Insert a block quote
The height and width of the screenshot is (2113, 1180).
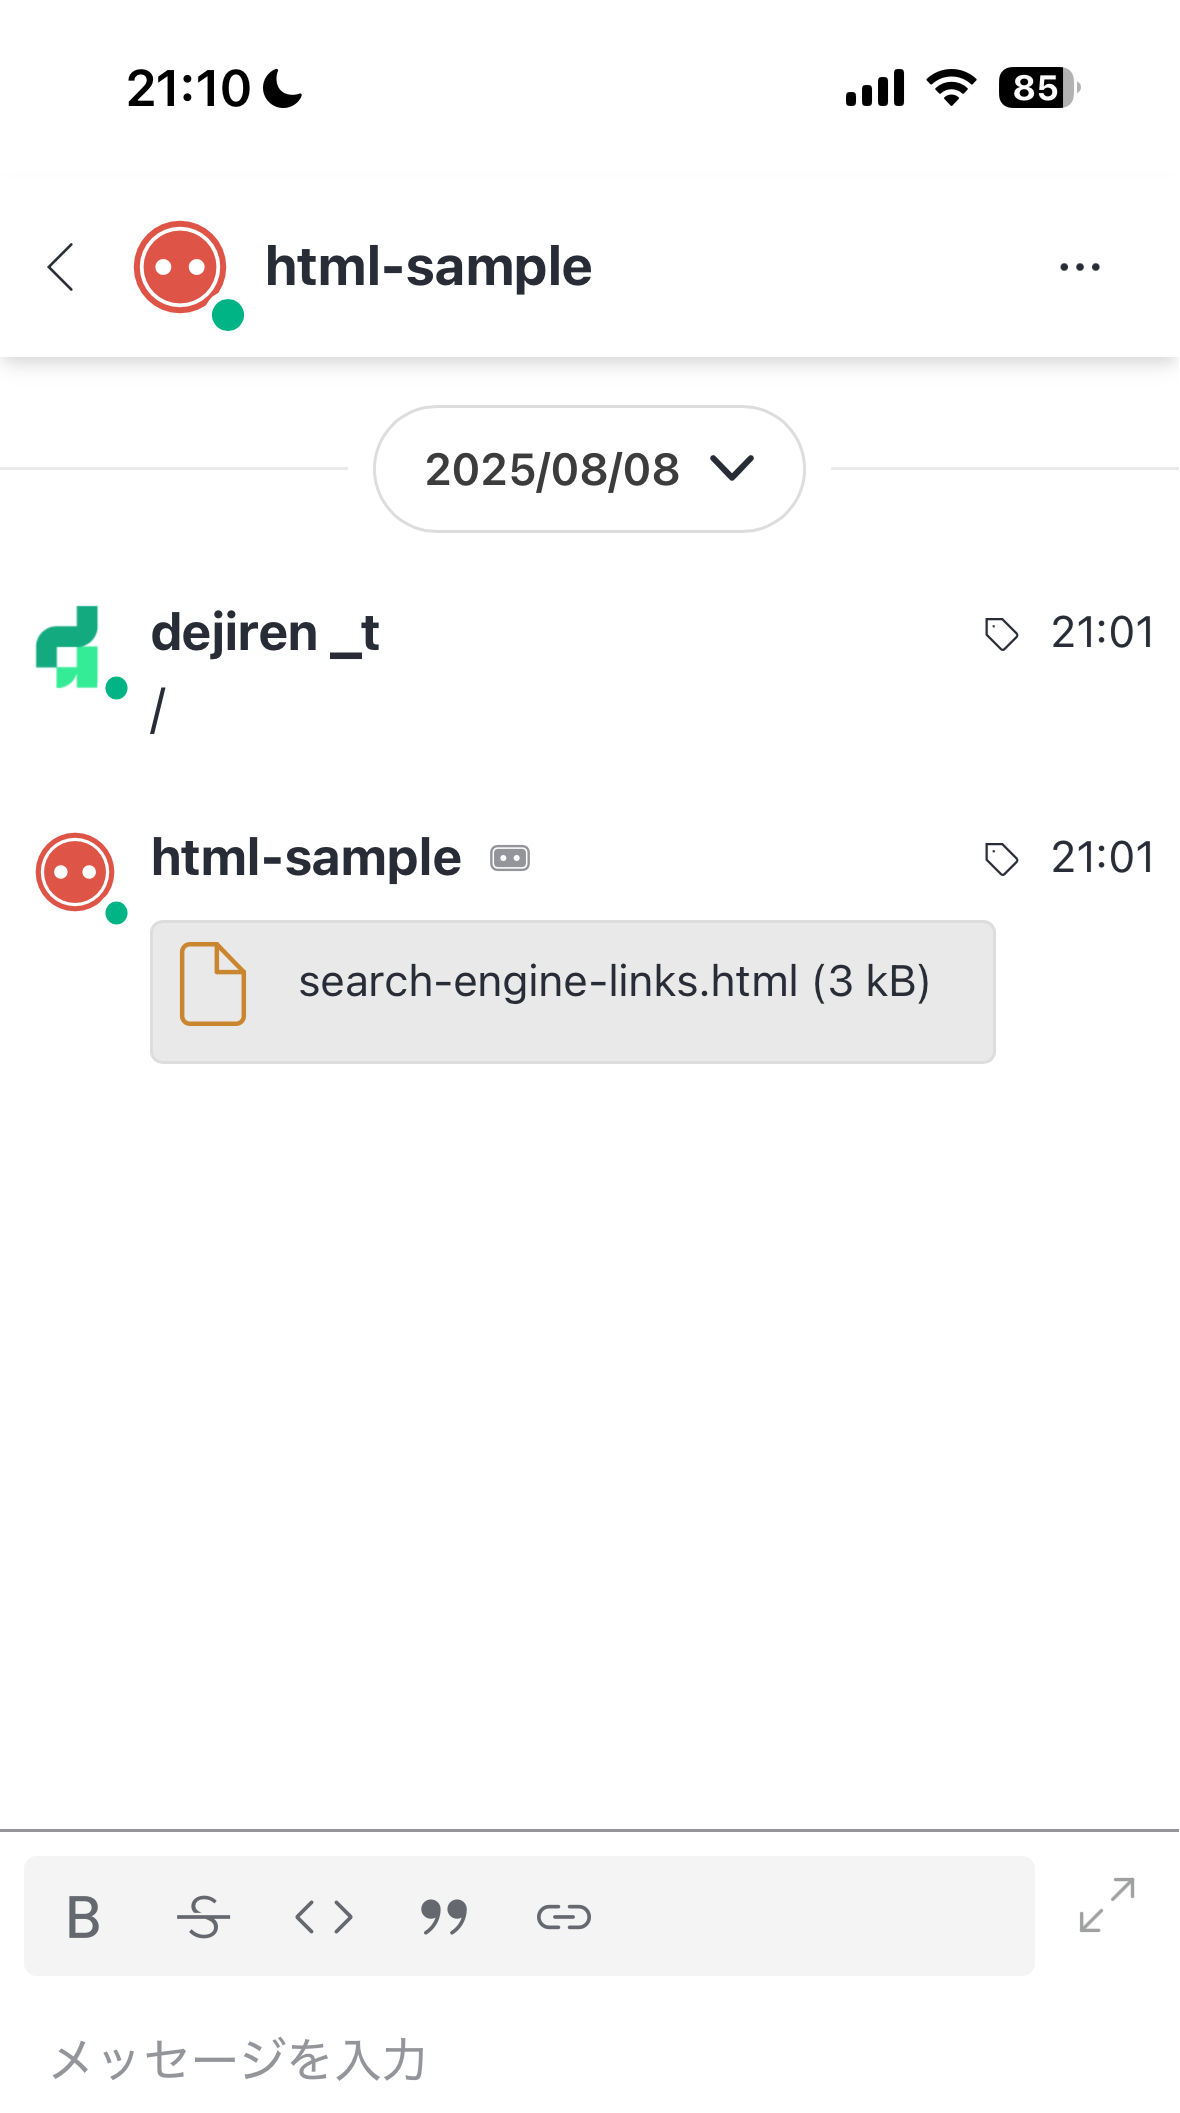(x=444, y=1917)
